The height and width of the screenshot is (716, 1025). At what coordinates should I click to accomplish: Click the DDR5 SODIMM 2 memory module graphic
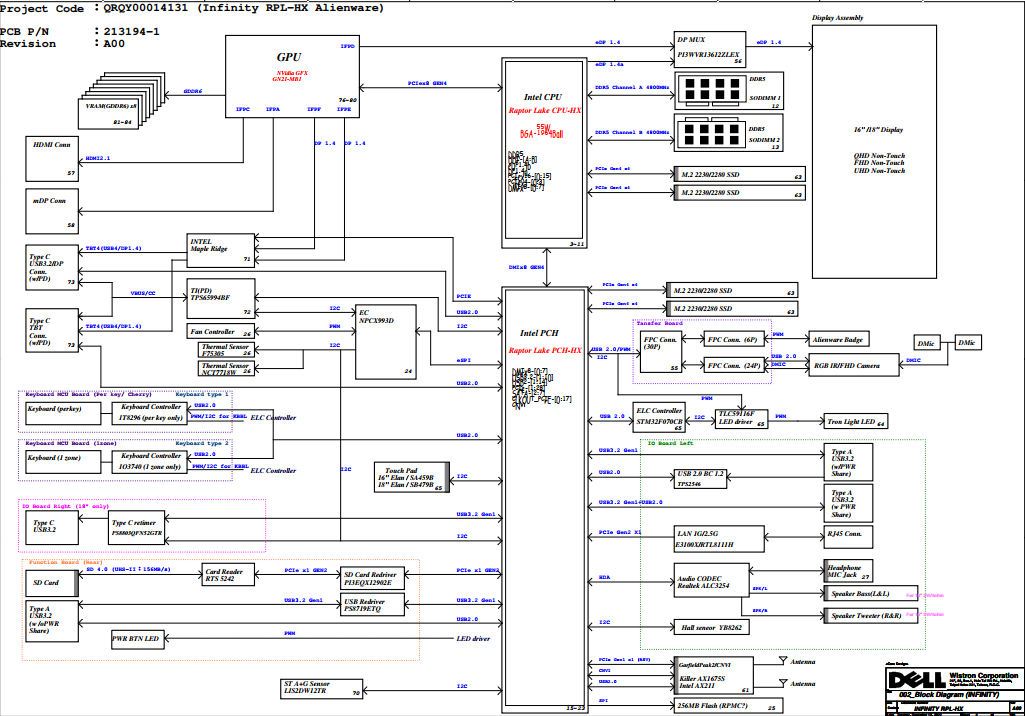[x=728, y=133]
